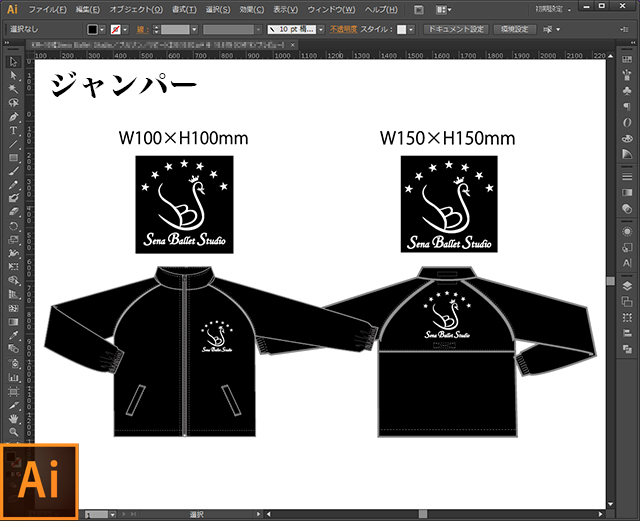
Task: Select the Perspective Grid tool
Action: (x=13, y=294)
